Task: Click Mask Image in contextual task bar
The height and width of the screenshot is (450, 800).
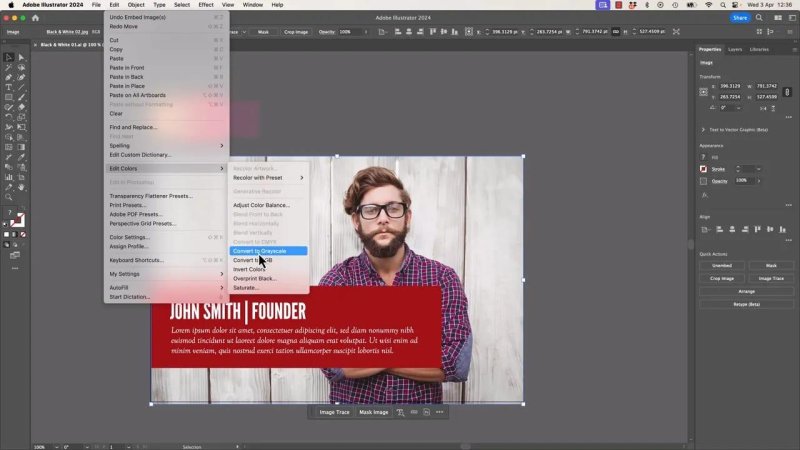Action: tap(373, 412)
